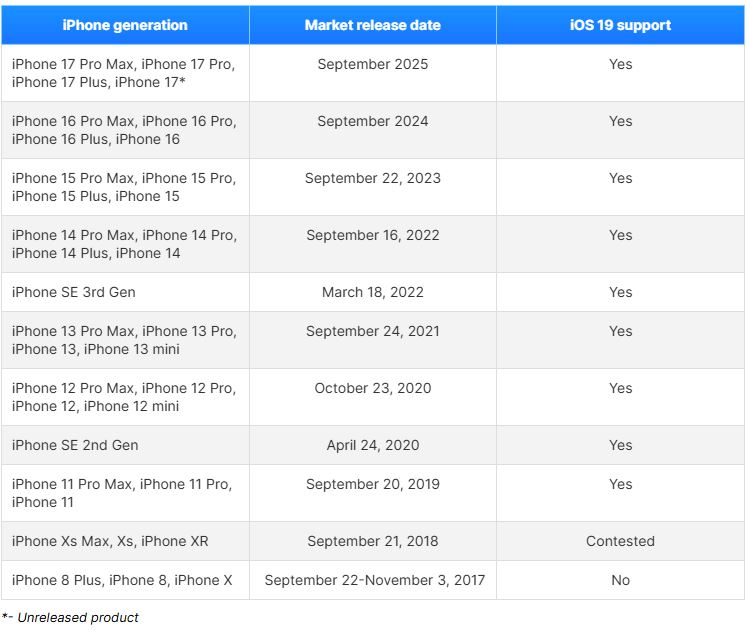Click the September 16, 2022 date cell
Screen dimensions: 747x633
tap(373, 244)
